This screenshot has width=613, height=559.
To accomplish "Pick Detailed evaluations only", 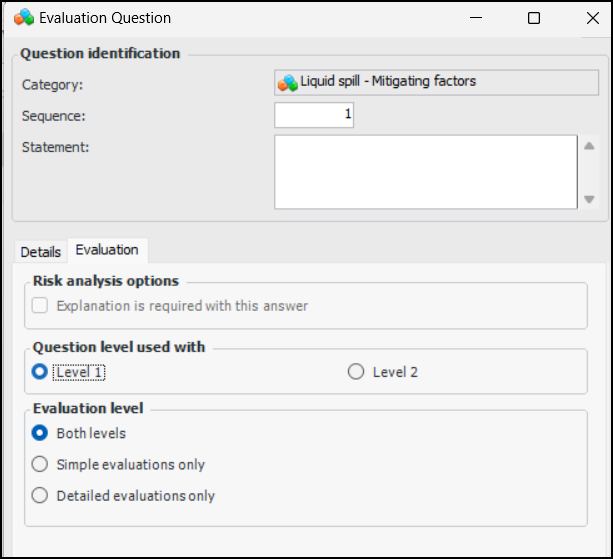I will 41,495.
